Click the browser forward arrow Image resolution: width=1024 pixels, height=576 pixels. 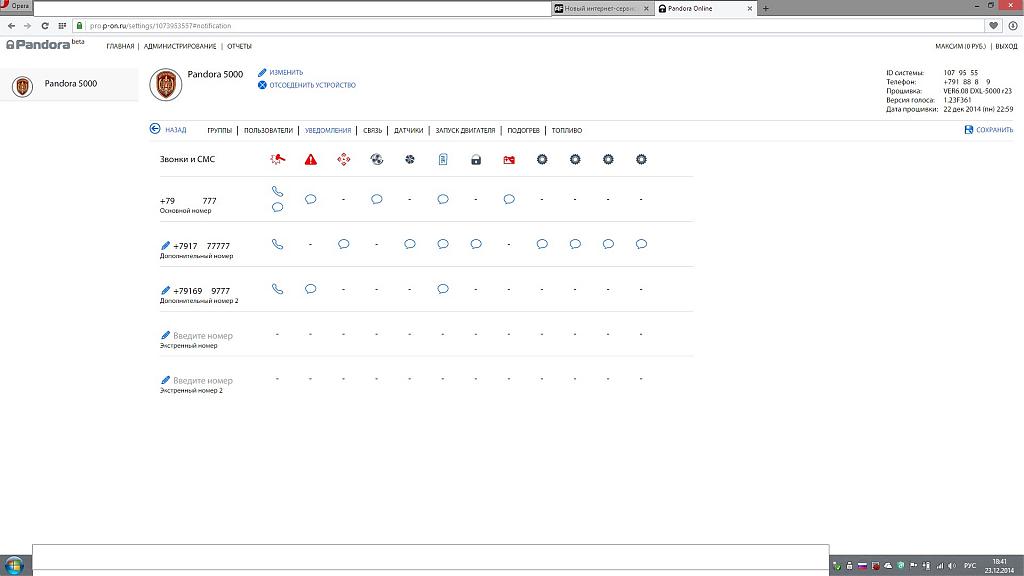coord(27,25)
